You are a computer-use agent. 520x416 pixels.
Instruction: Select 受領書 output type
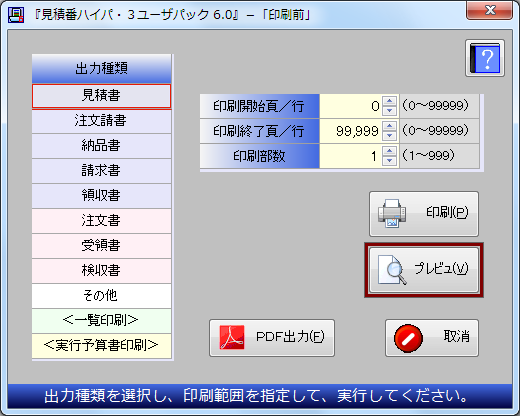(x=101, y=246)
